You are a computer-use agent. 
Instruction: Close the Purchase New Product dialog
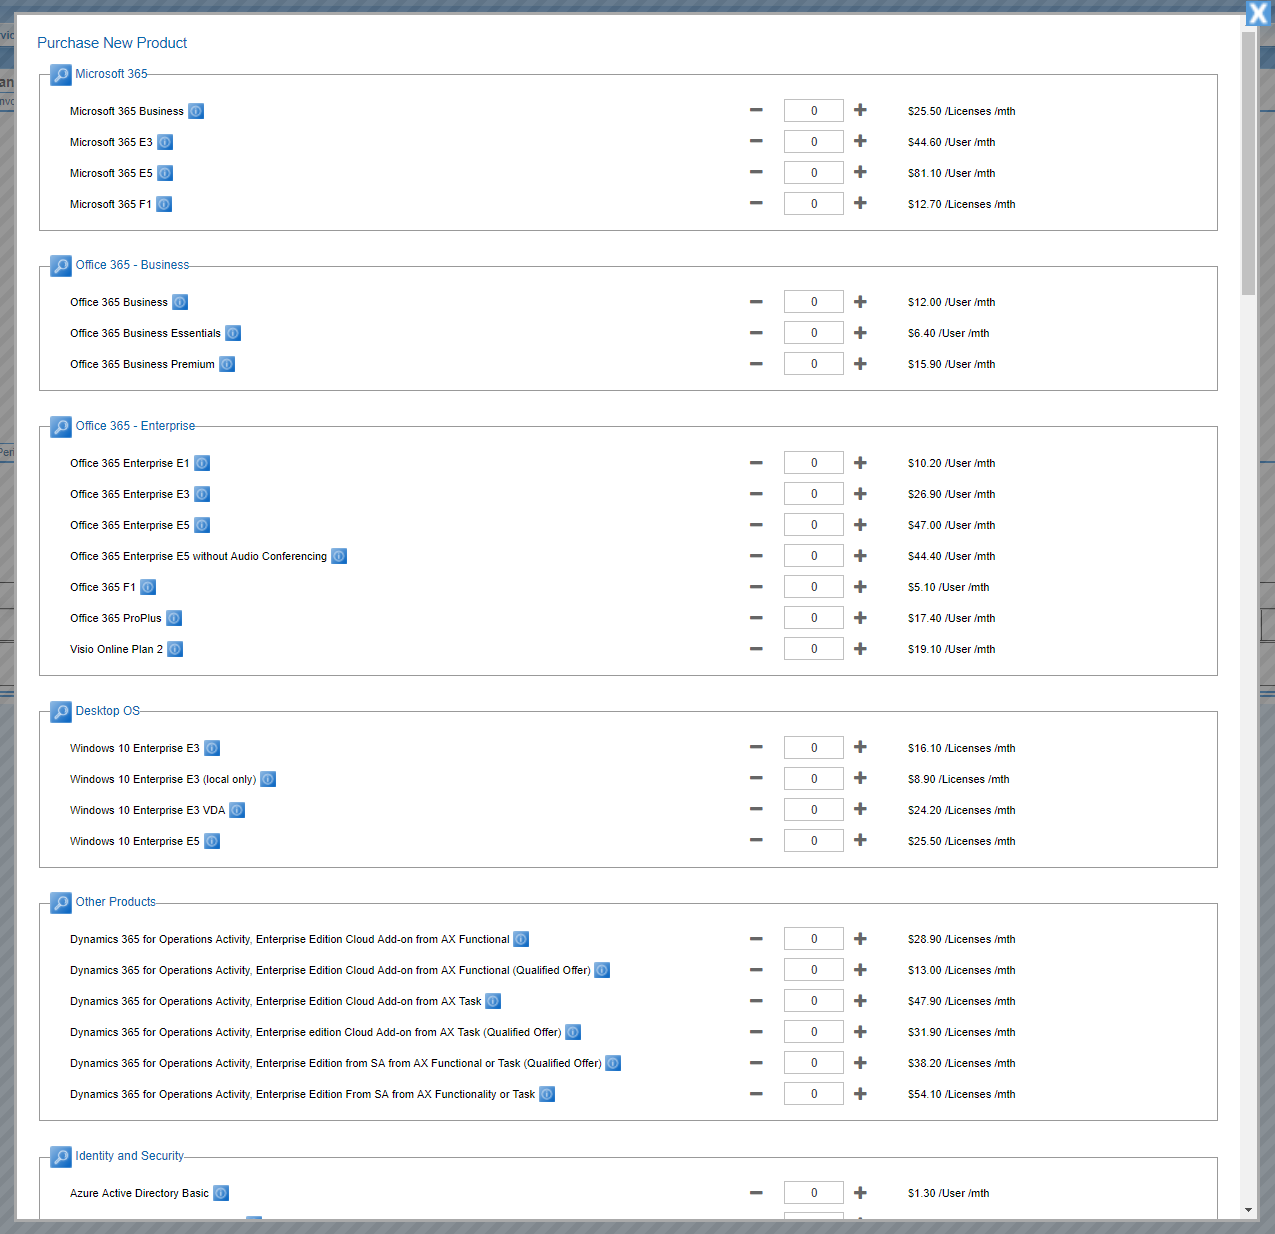pyautogui.click(x=1258, y=13)
